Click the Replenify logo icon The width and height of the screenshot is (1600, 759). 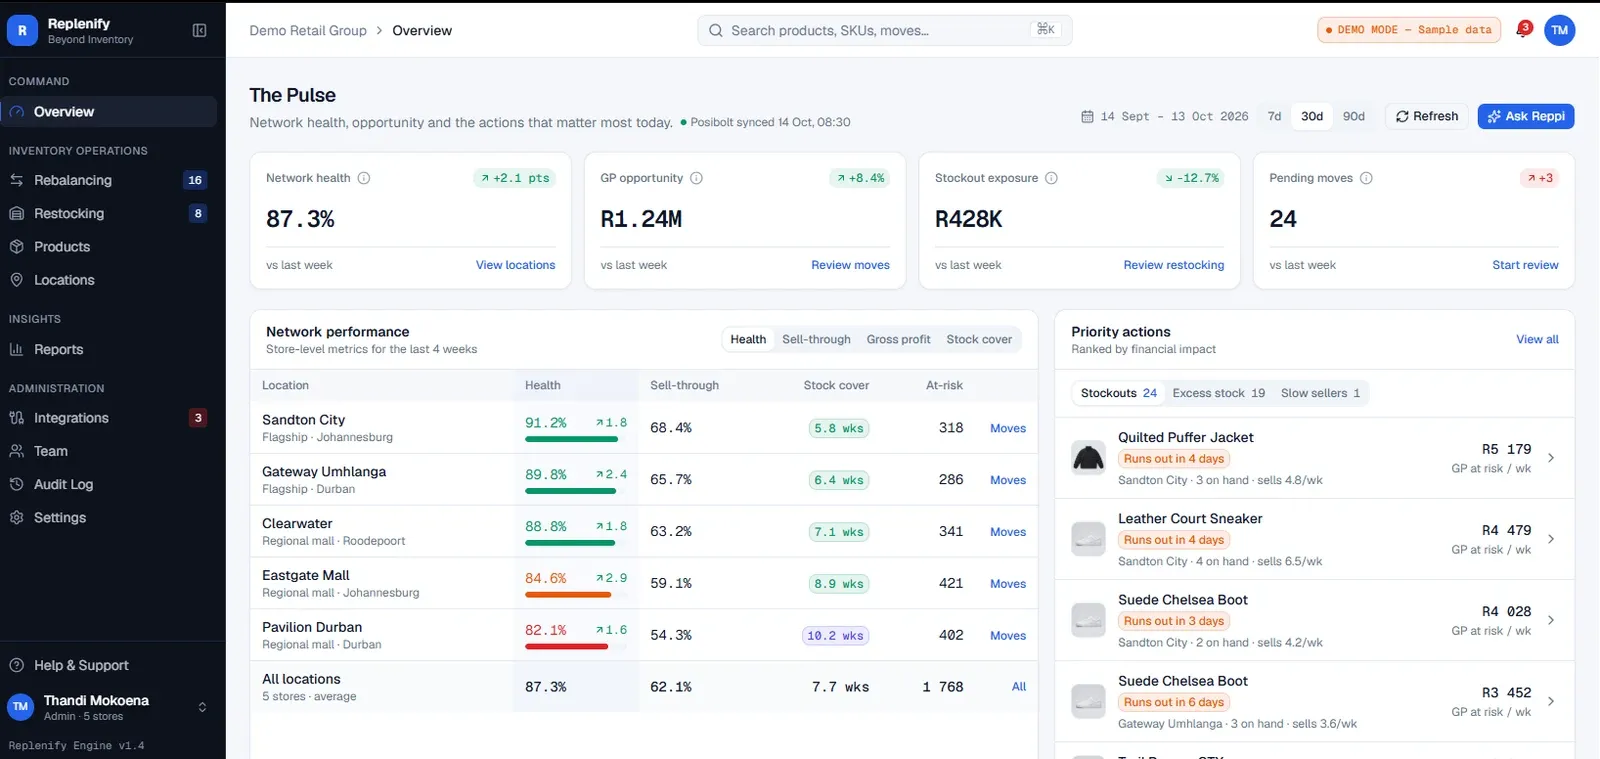click(22, 31)
